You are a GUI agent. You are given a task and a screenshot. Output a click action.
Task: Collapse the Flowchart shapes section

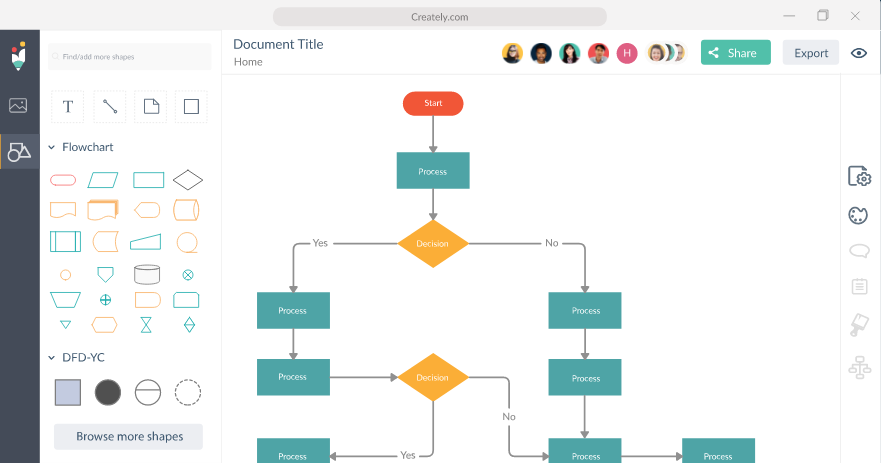[52, 147]
